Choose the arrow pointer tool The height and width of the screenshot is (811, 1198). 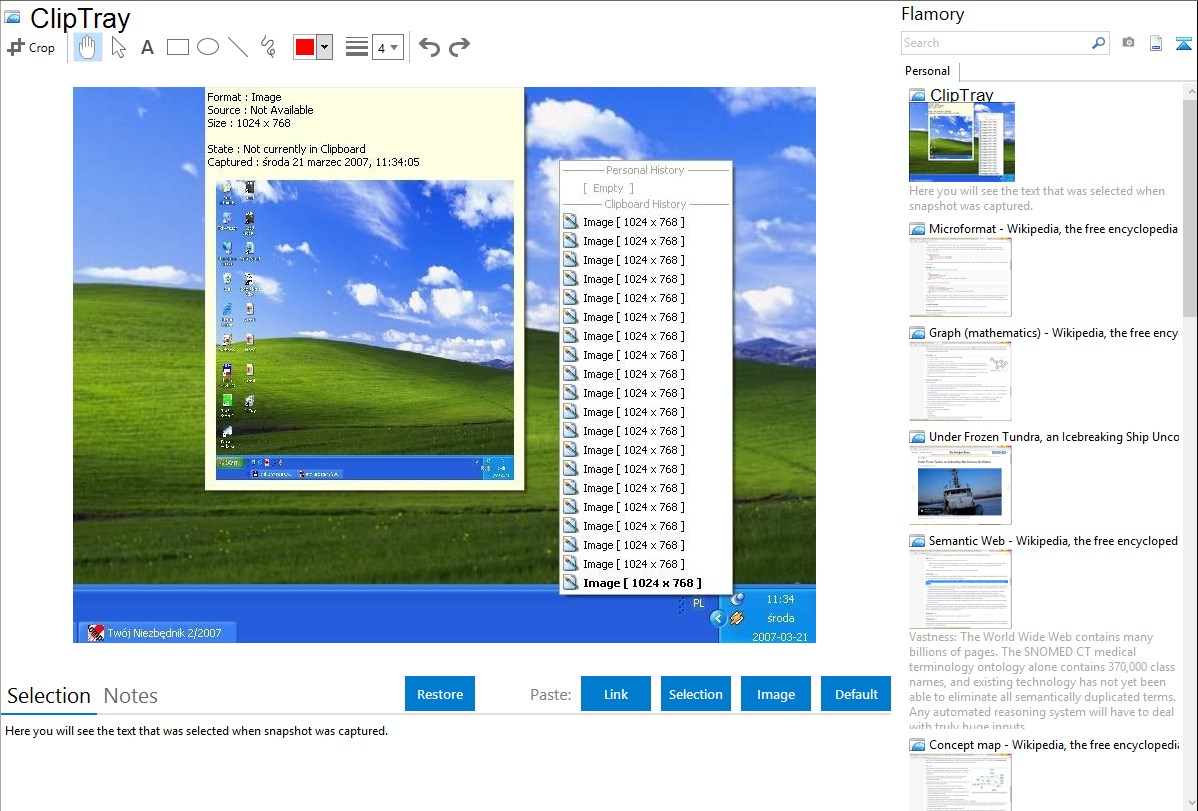(119, 47)
